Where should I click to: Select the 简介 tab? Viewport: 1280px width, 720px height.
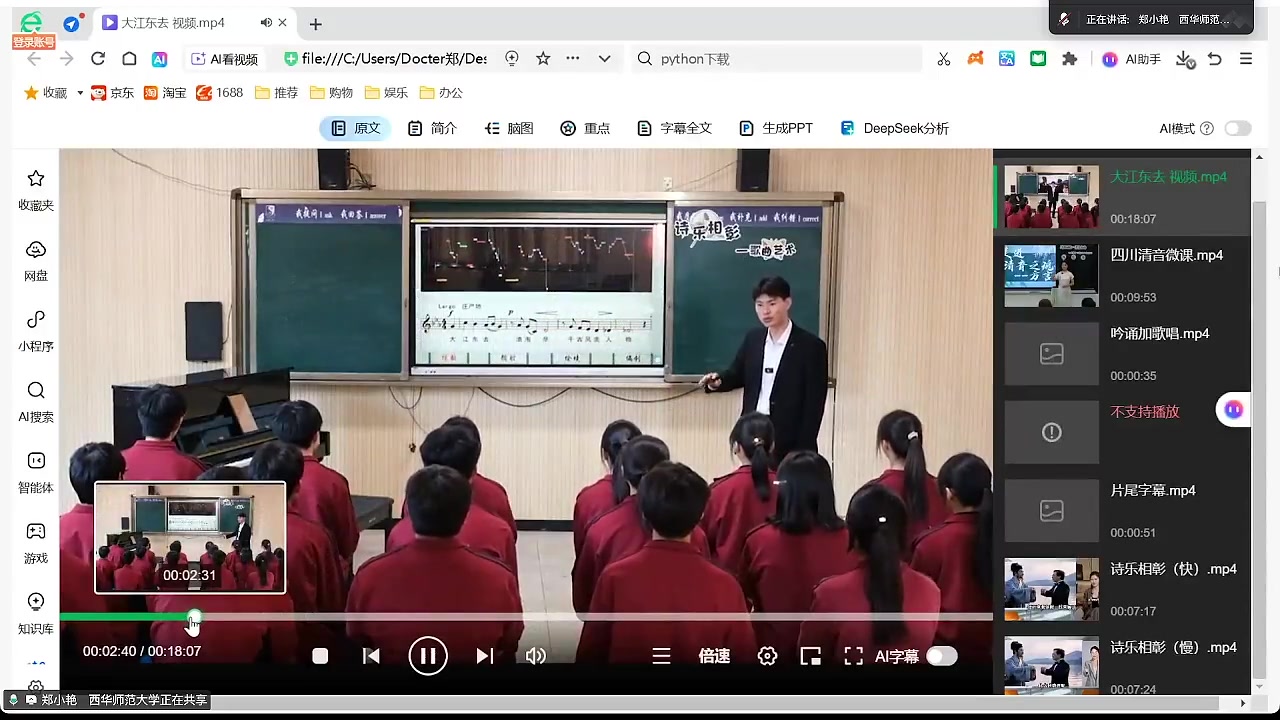click(432, 128)
